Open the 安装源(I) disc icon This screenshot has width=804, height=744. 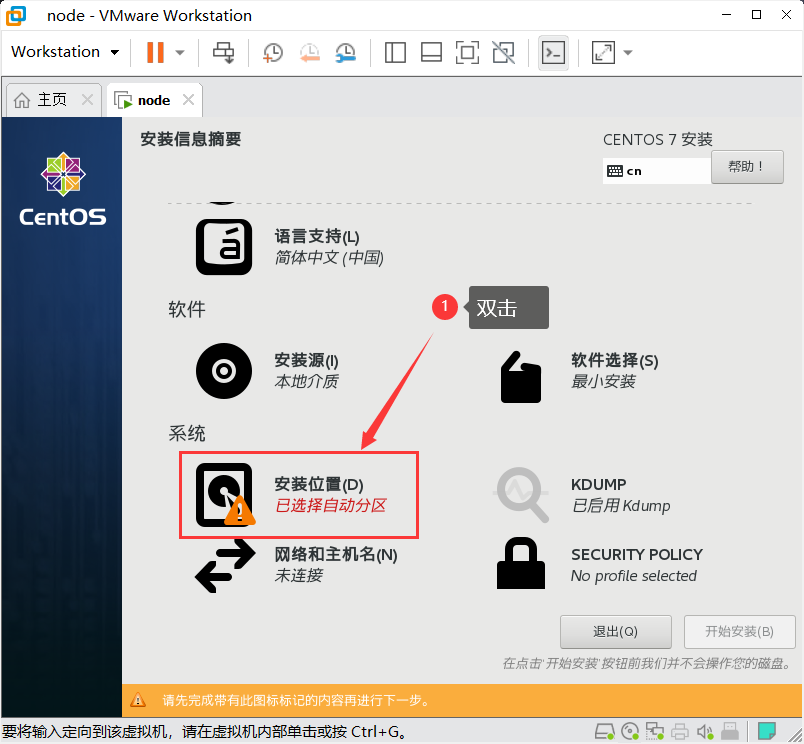pyautogui.click(x=224, y=371)
